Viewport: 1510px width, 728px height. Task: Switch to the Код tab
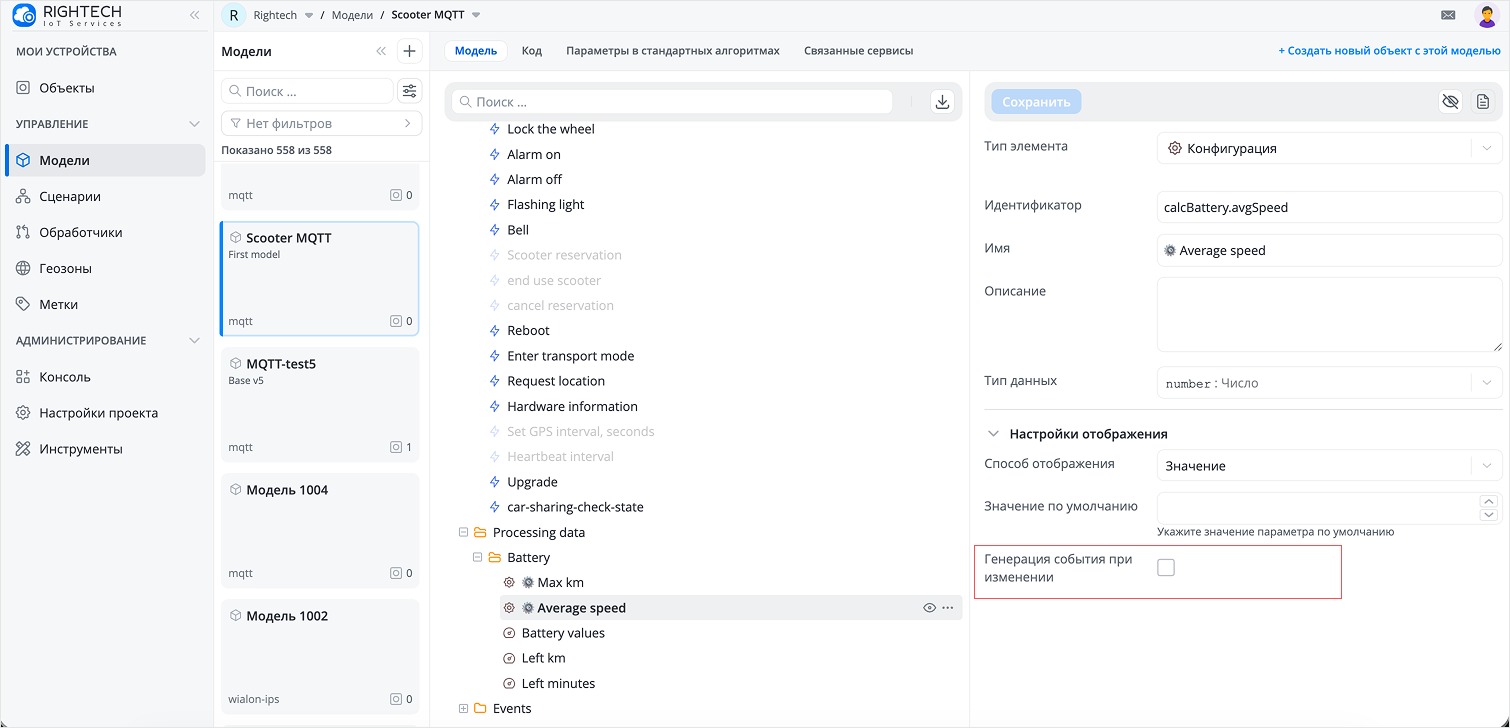[x=532, y=51]
